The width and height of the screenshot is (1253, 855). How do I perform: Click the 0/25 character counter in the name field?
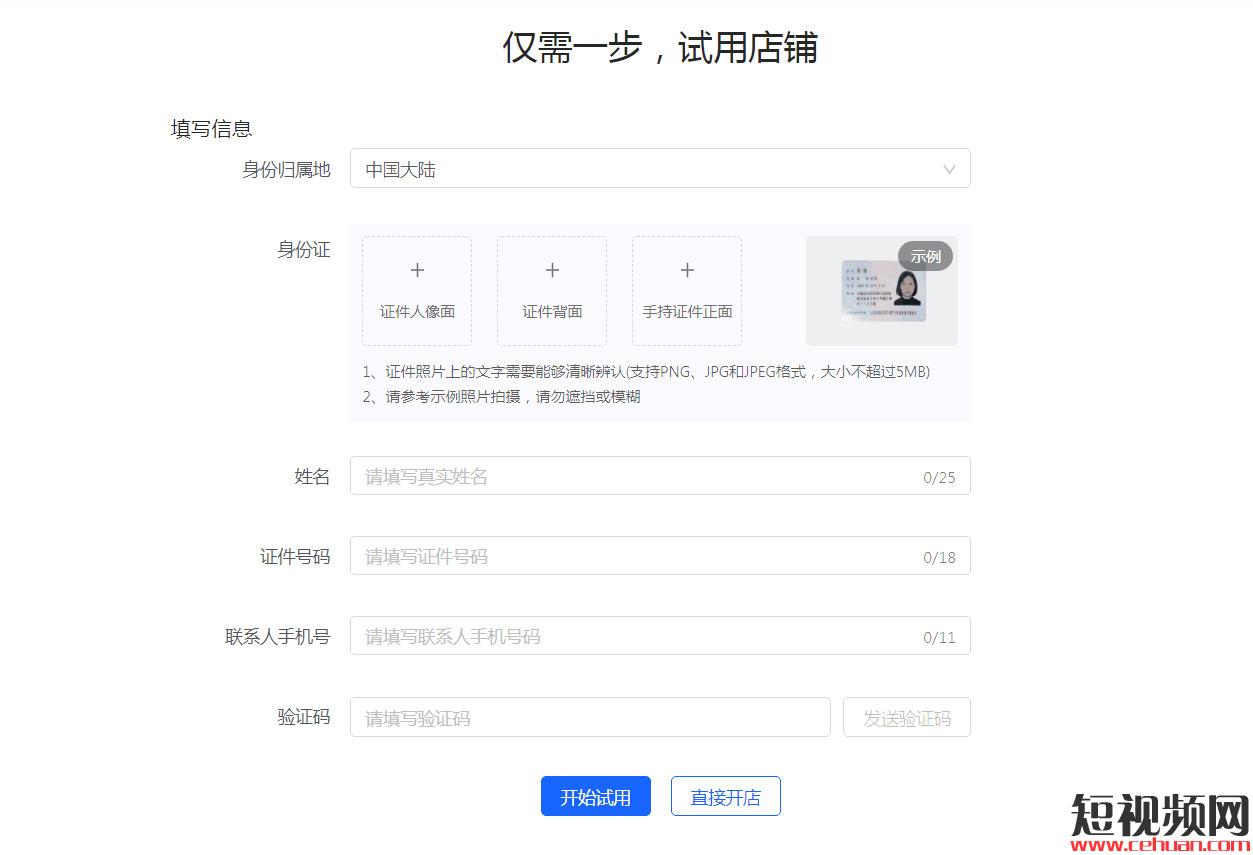(x=939, y=478)
